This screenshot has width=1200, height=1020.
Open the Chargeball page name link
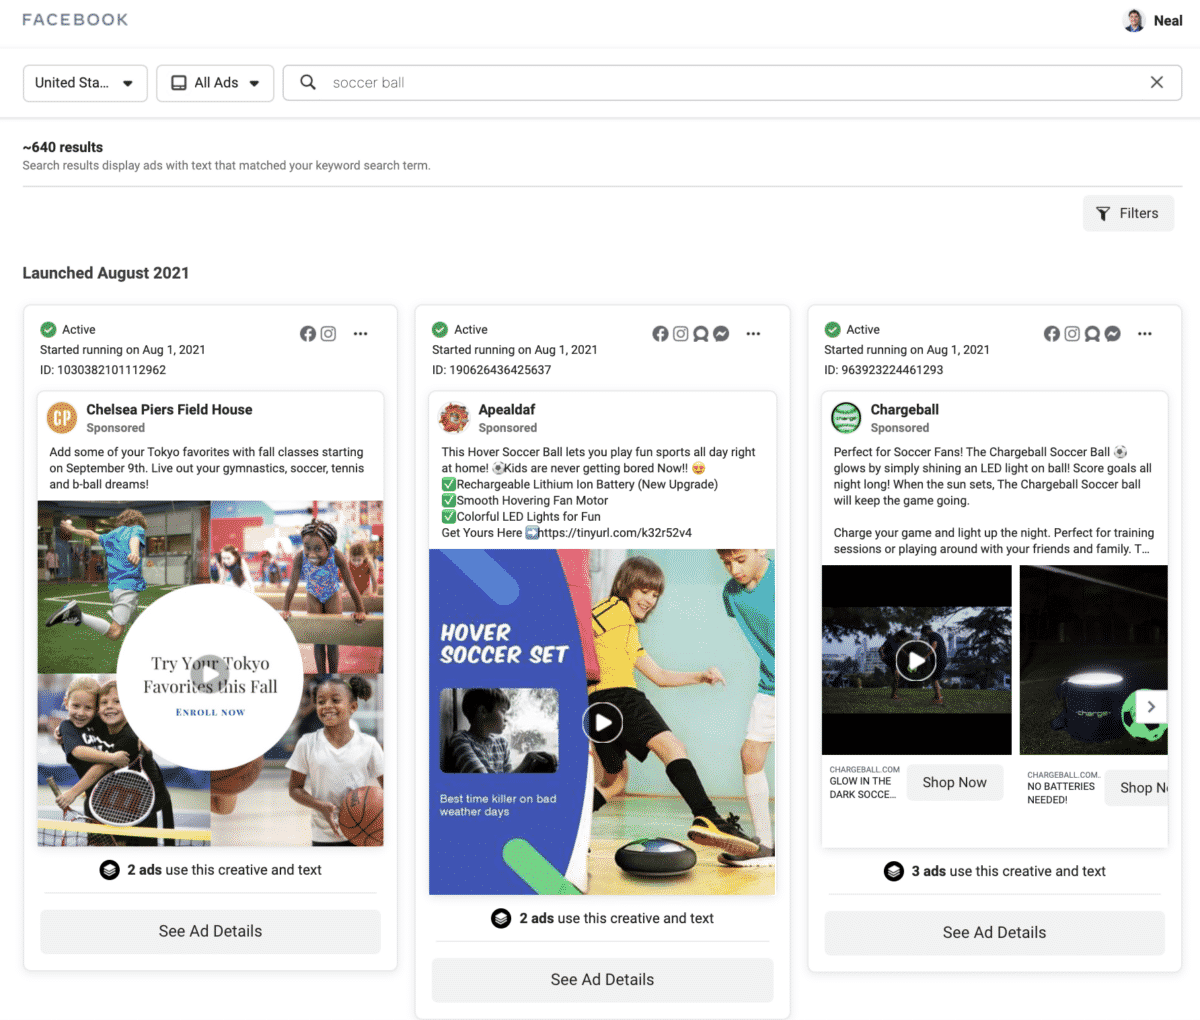click(905, 410)
